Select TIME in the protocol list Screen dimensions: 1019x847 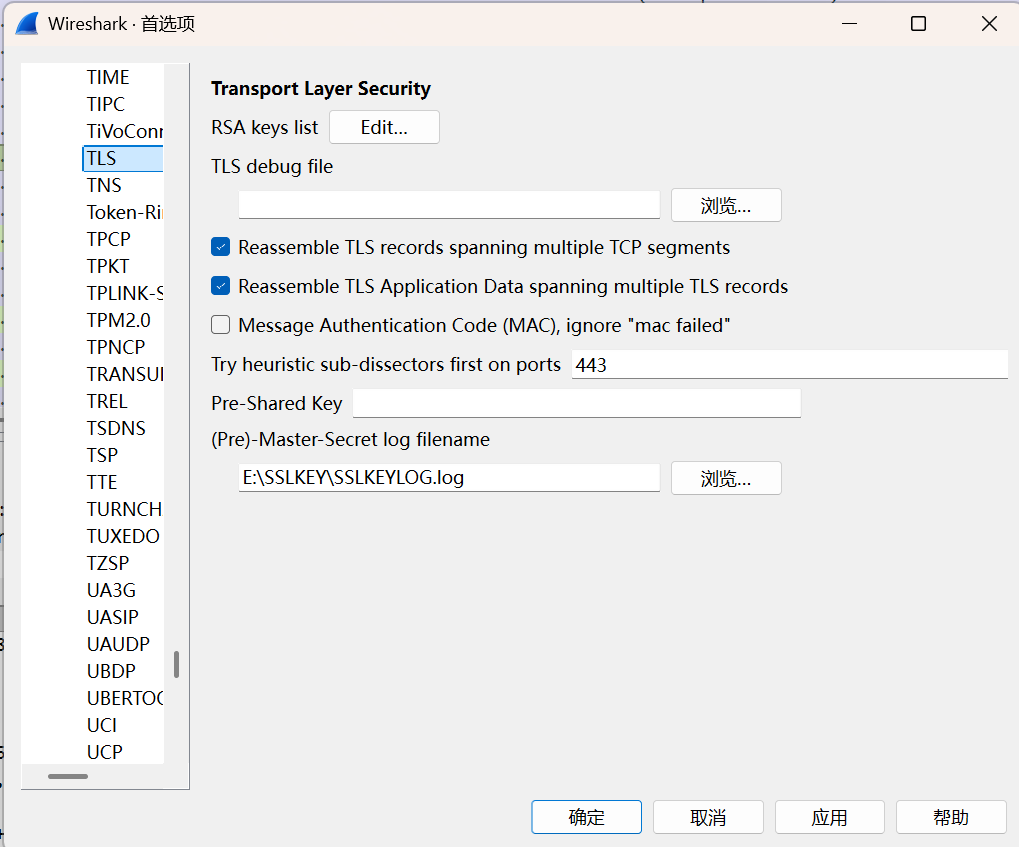tap(108, 77)
